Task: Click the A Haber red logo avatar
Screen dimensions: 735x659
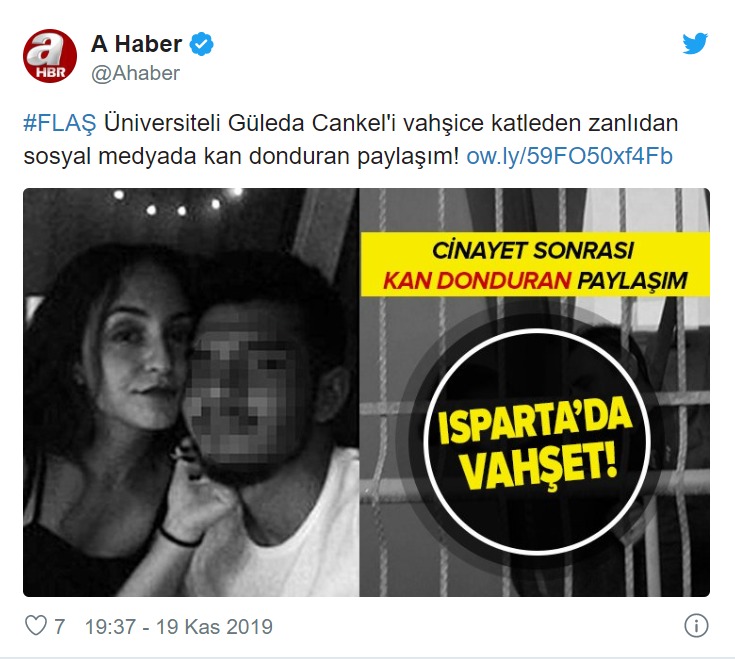Action: pyautogui.click(x=50, y=56)
